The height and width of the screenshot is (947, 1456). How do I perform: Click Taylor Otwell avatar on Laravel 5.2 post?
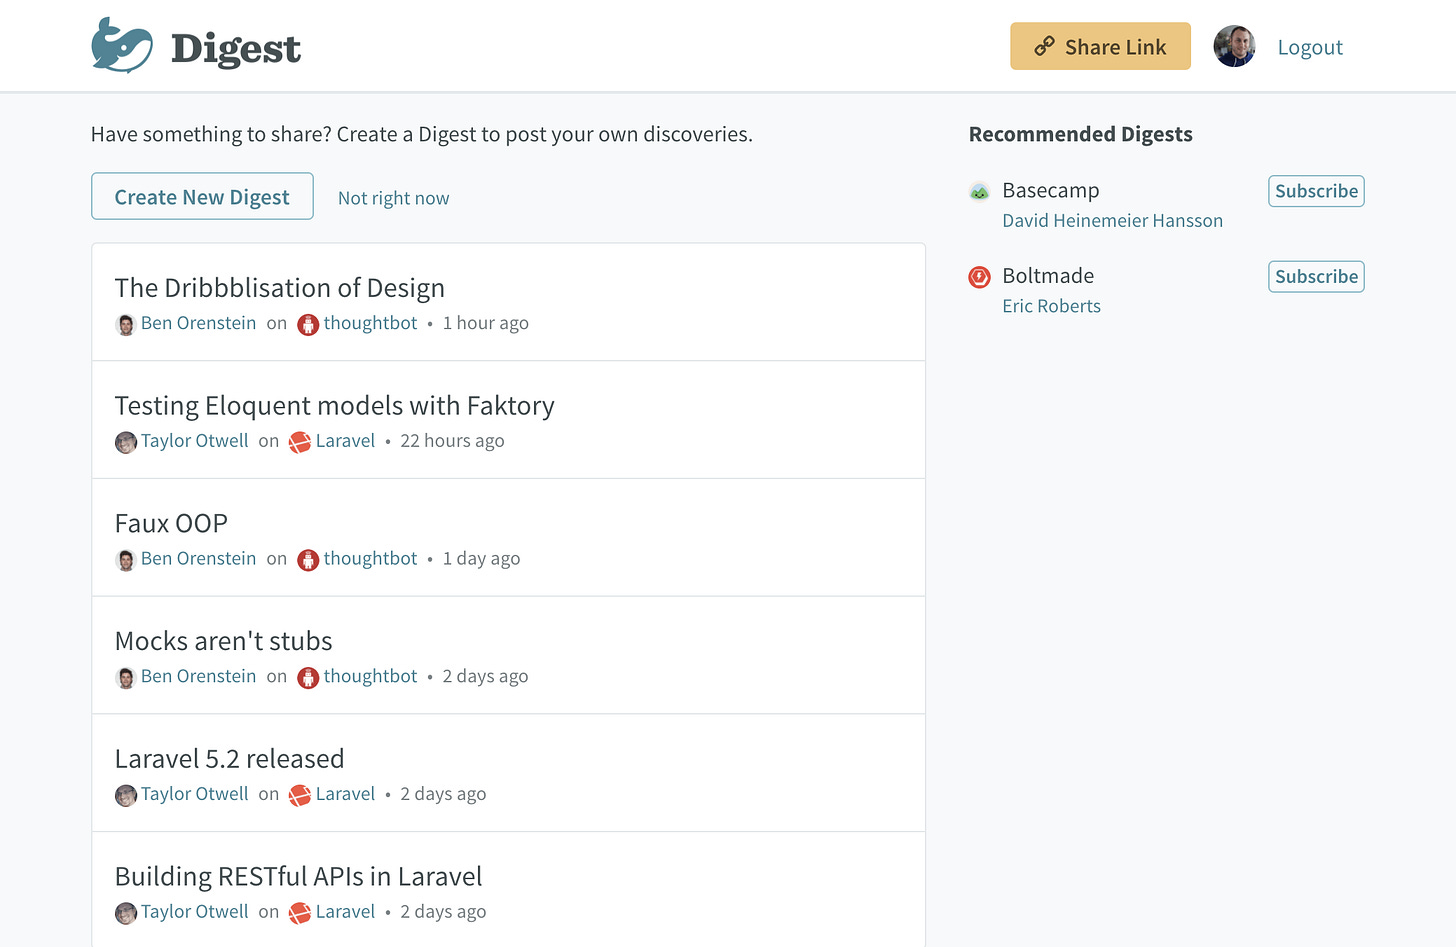click(x=126, y=795)
